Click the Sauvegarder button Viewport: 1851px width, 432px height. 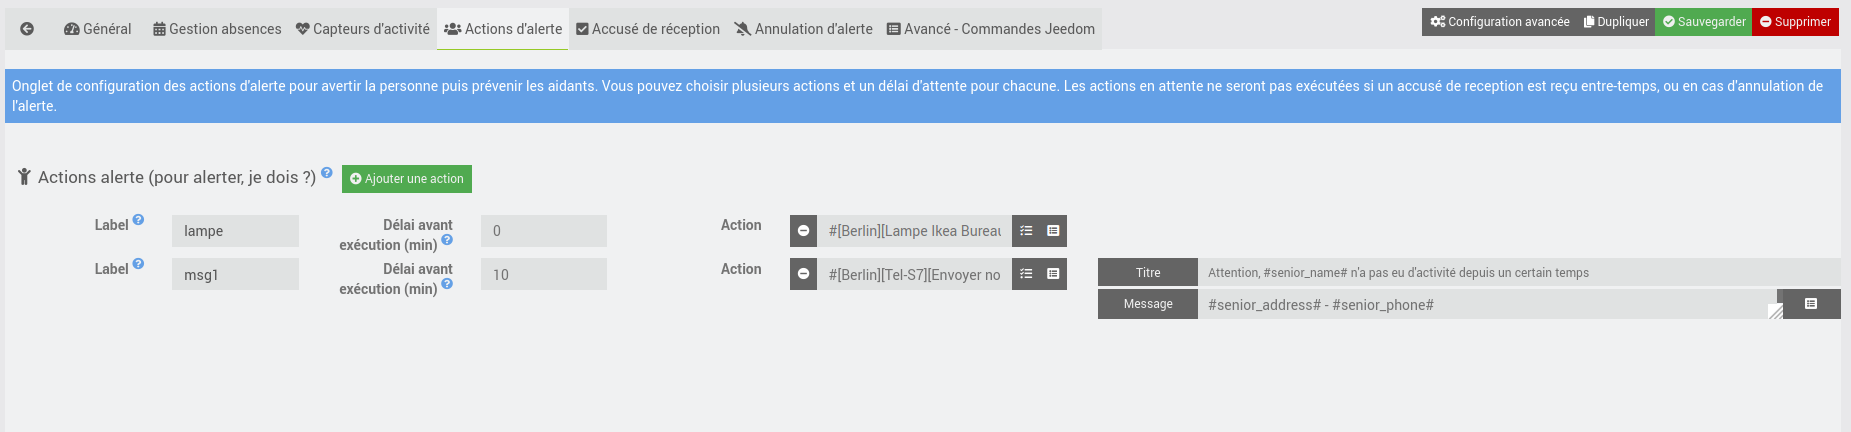pos(1704,22)
